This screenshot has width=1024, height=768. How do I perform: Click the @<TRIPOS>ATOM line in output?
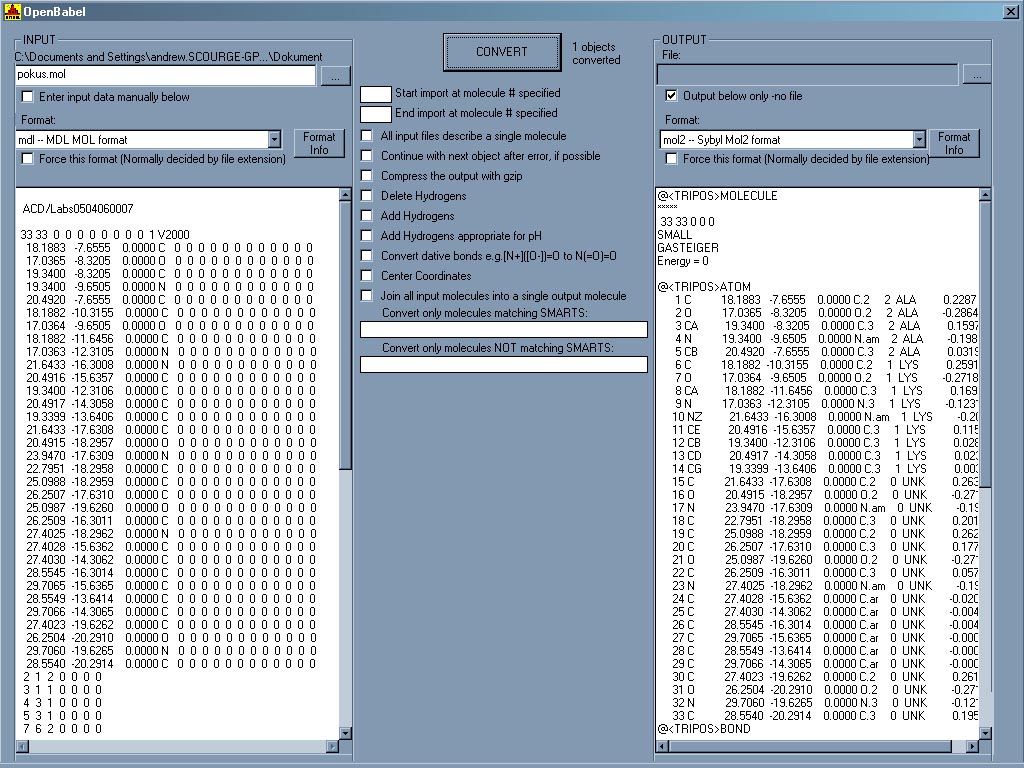click(704, 287)
